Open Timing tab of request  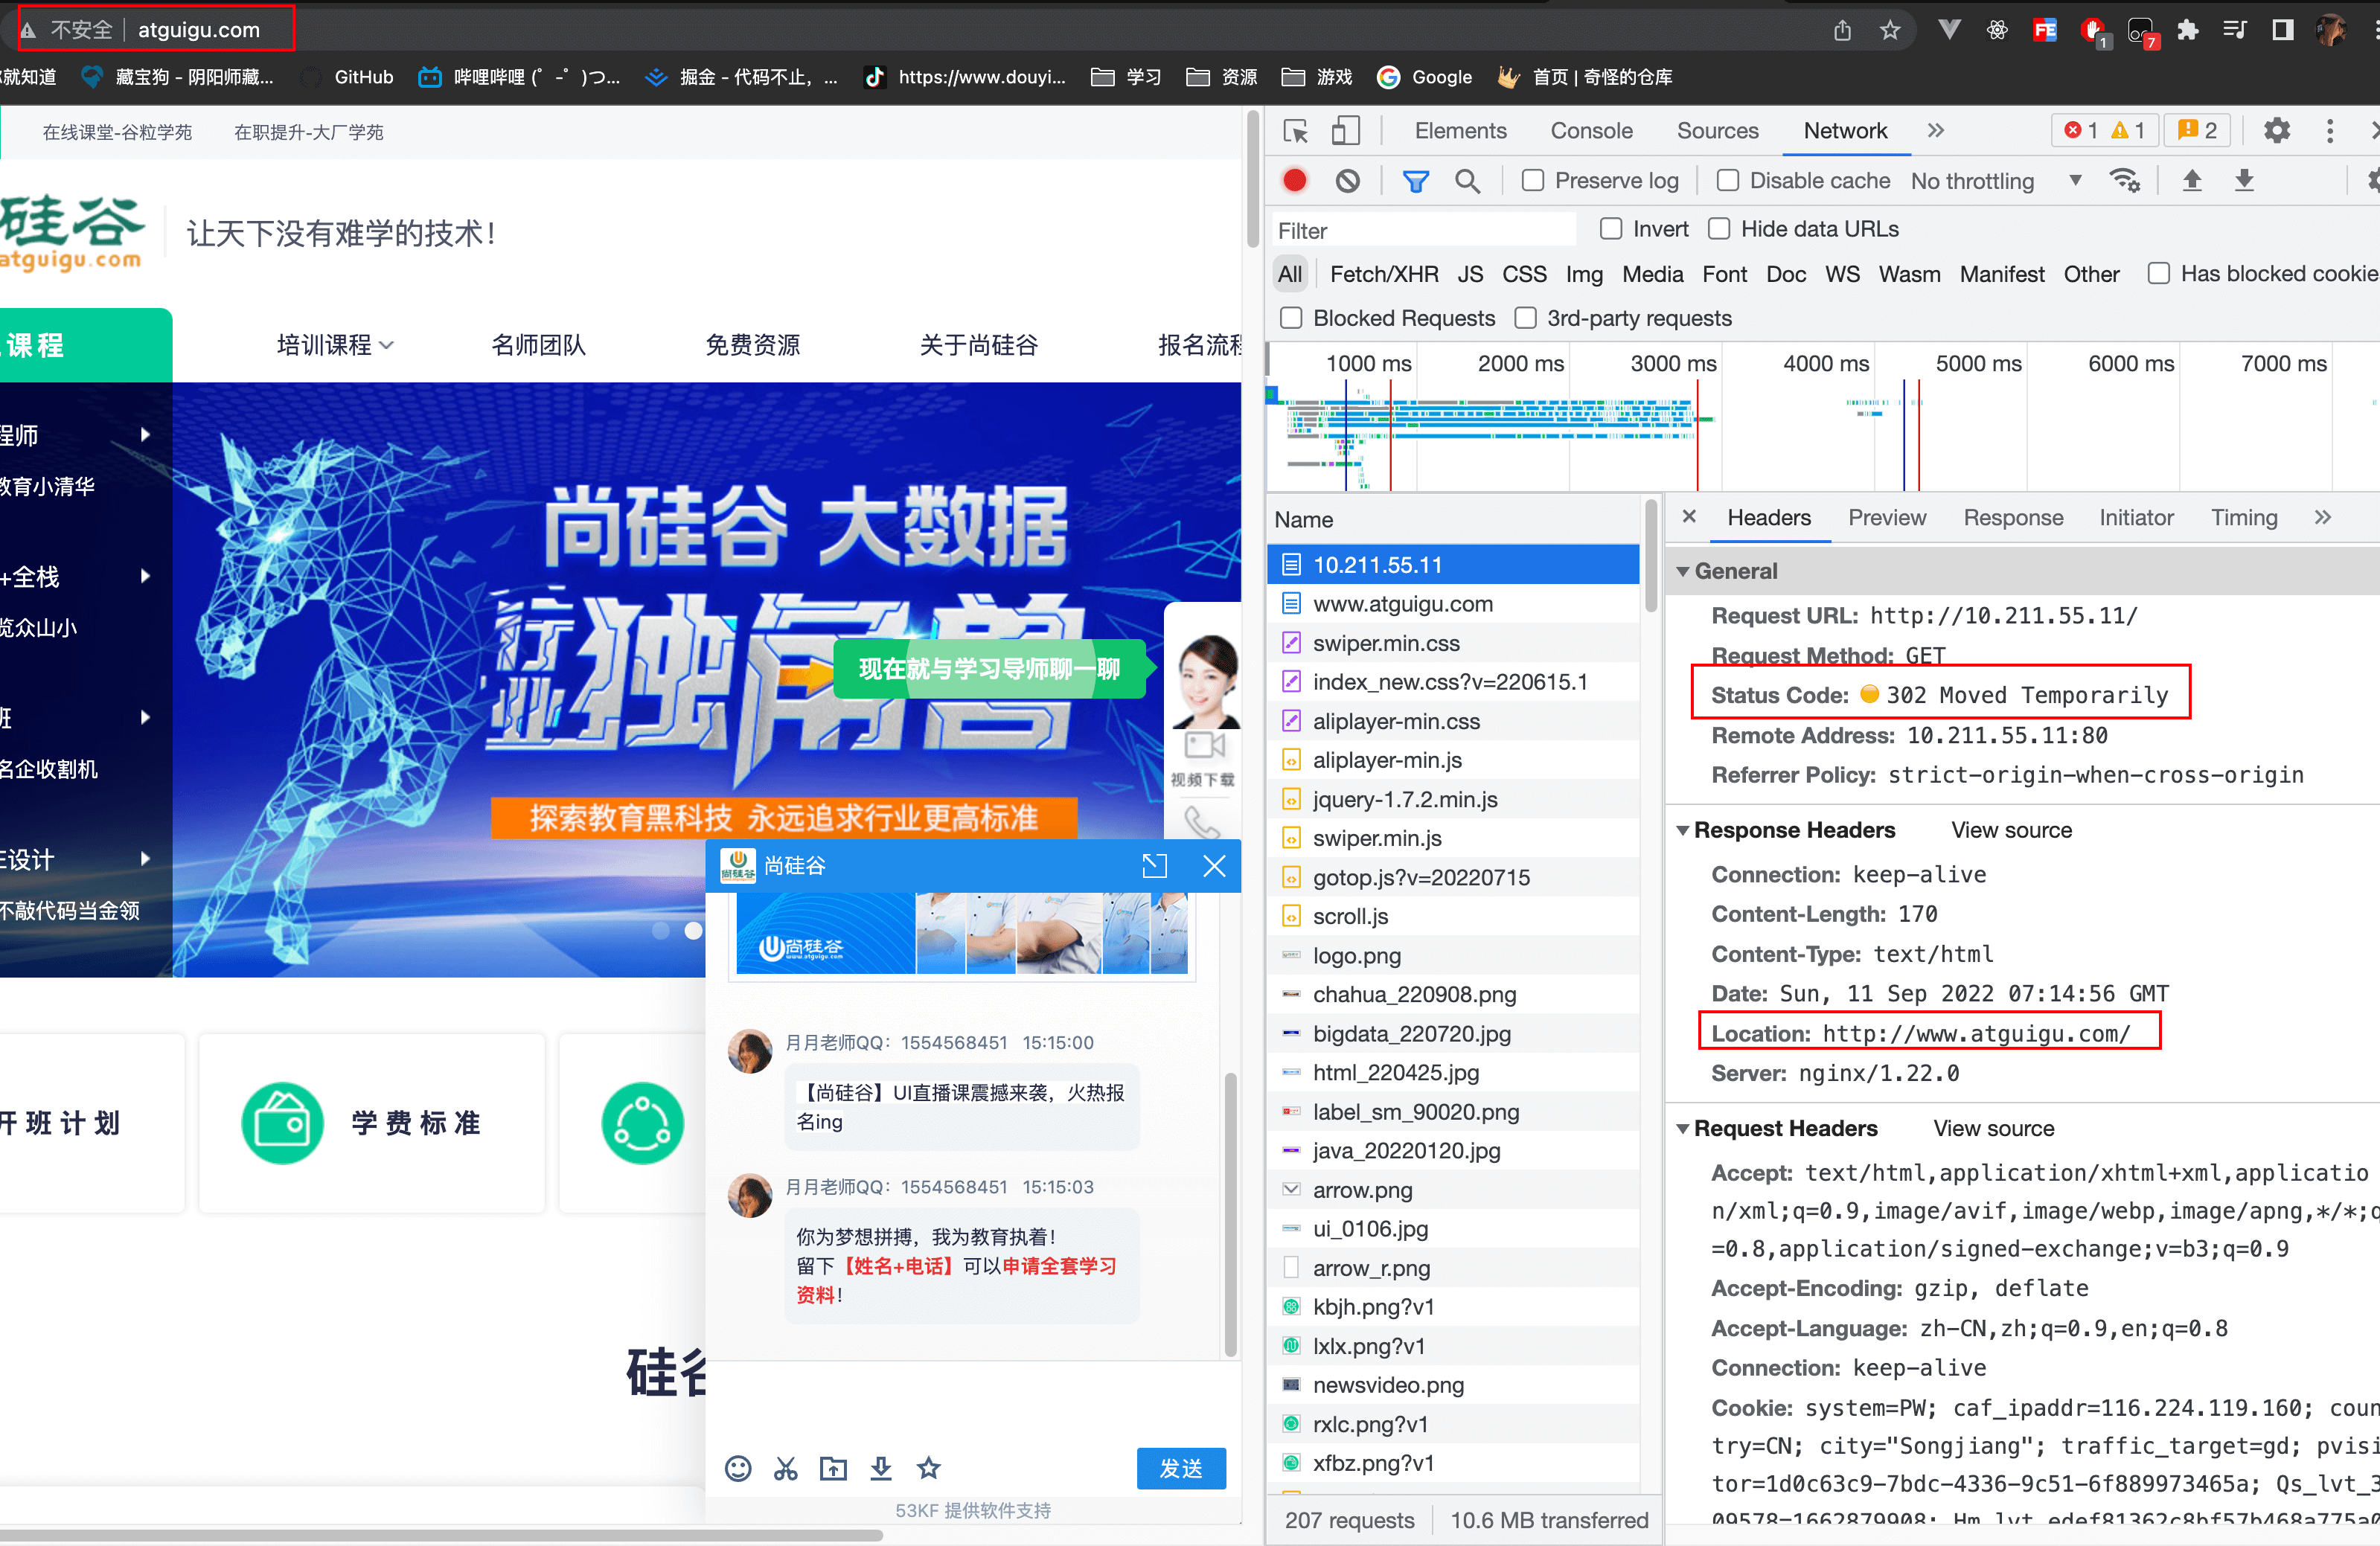tap(2243, 517)
